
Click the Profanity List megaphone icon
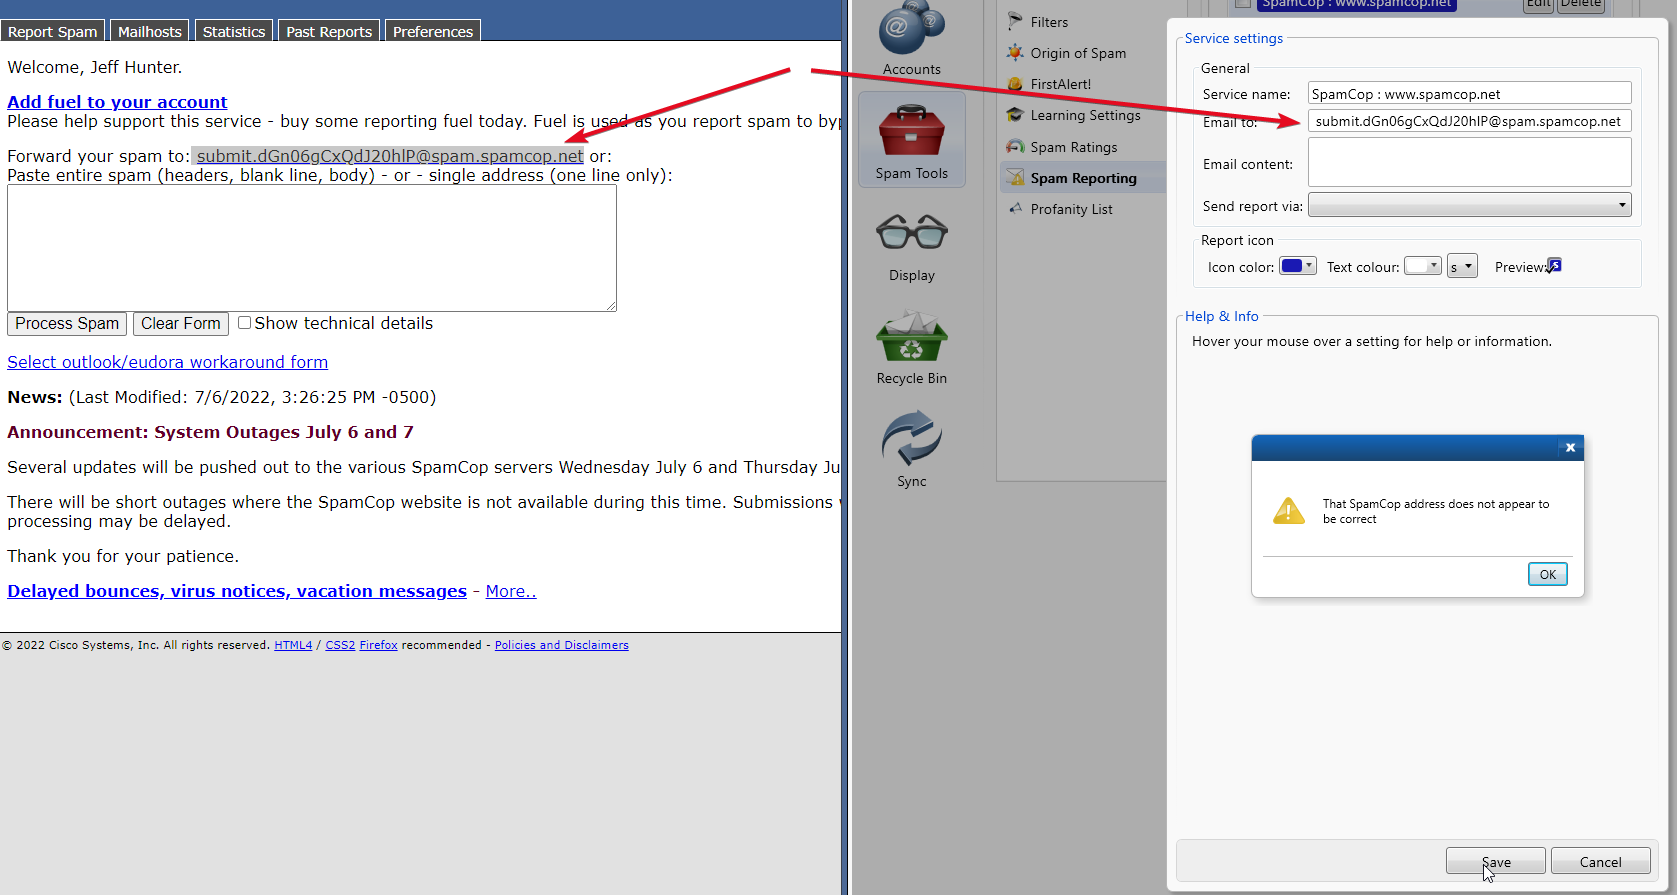pos(1015,209)
